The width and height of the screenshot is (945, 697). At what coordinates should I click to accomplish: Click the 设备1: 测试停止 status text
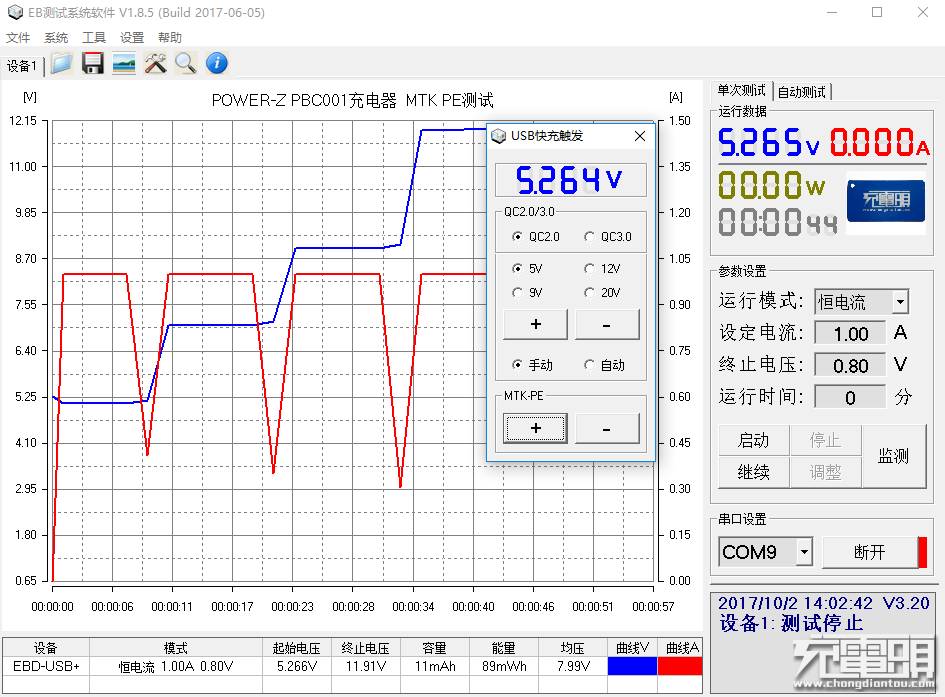click(791, 623)
